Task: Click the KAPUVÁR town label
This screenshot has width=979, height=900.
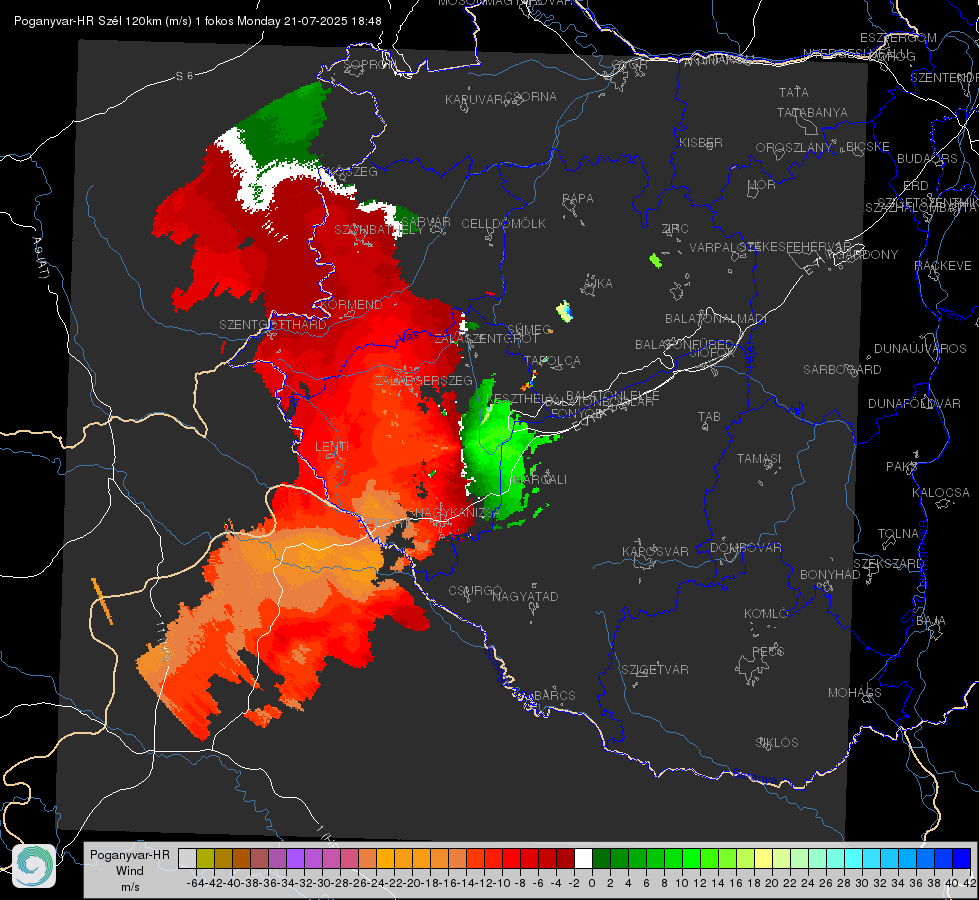Action: (475, 100)
